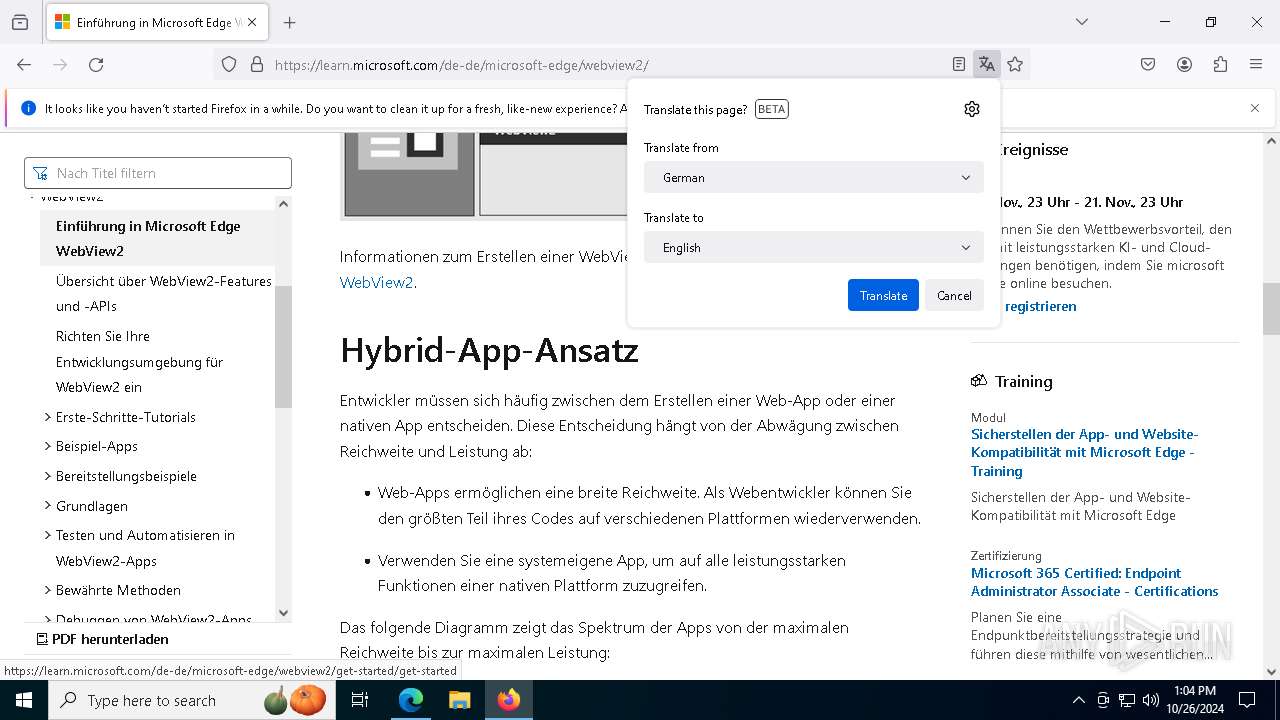1280x720 pixels.
Task: Expand the Beispiel-Apps section
Action: coord(97,446)
